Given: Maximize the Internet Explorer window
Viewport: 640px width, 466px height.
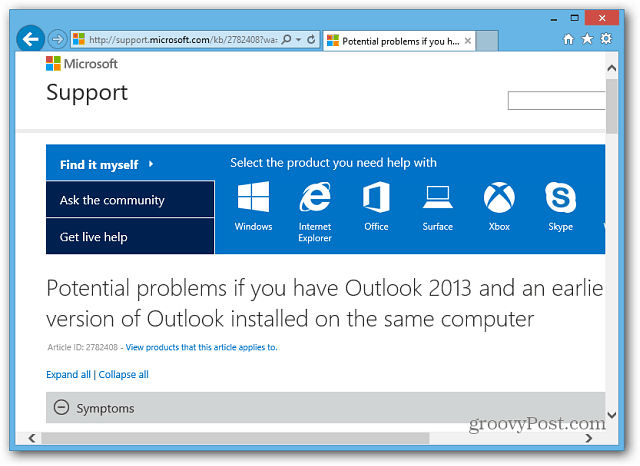Looking at the screenshot, I should coord(574,18).
